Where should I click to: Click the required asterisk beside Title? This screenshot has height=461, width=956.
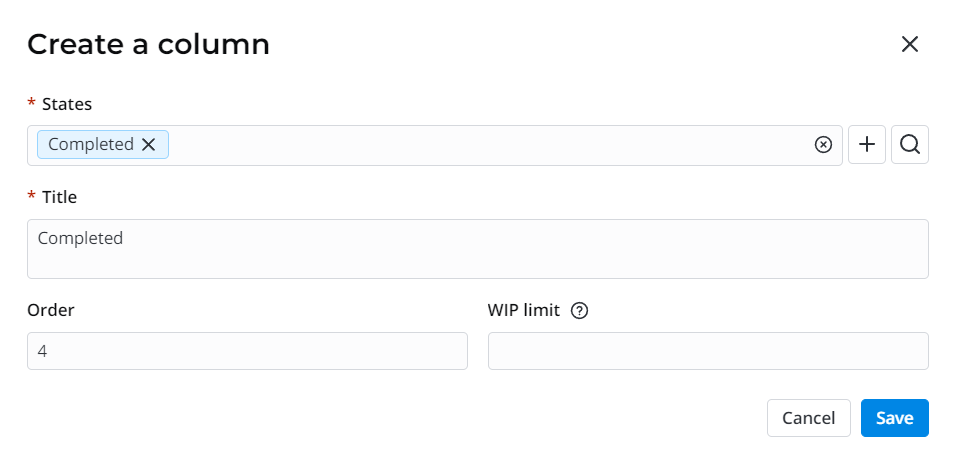(32, 198)
